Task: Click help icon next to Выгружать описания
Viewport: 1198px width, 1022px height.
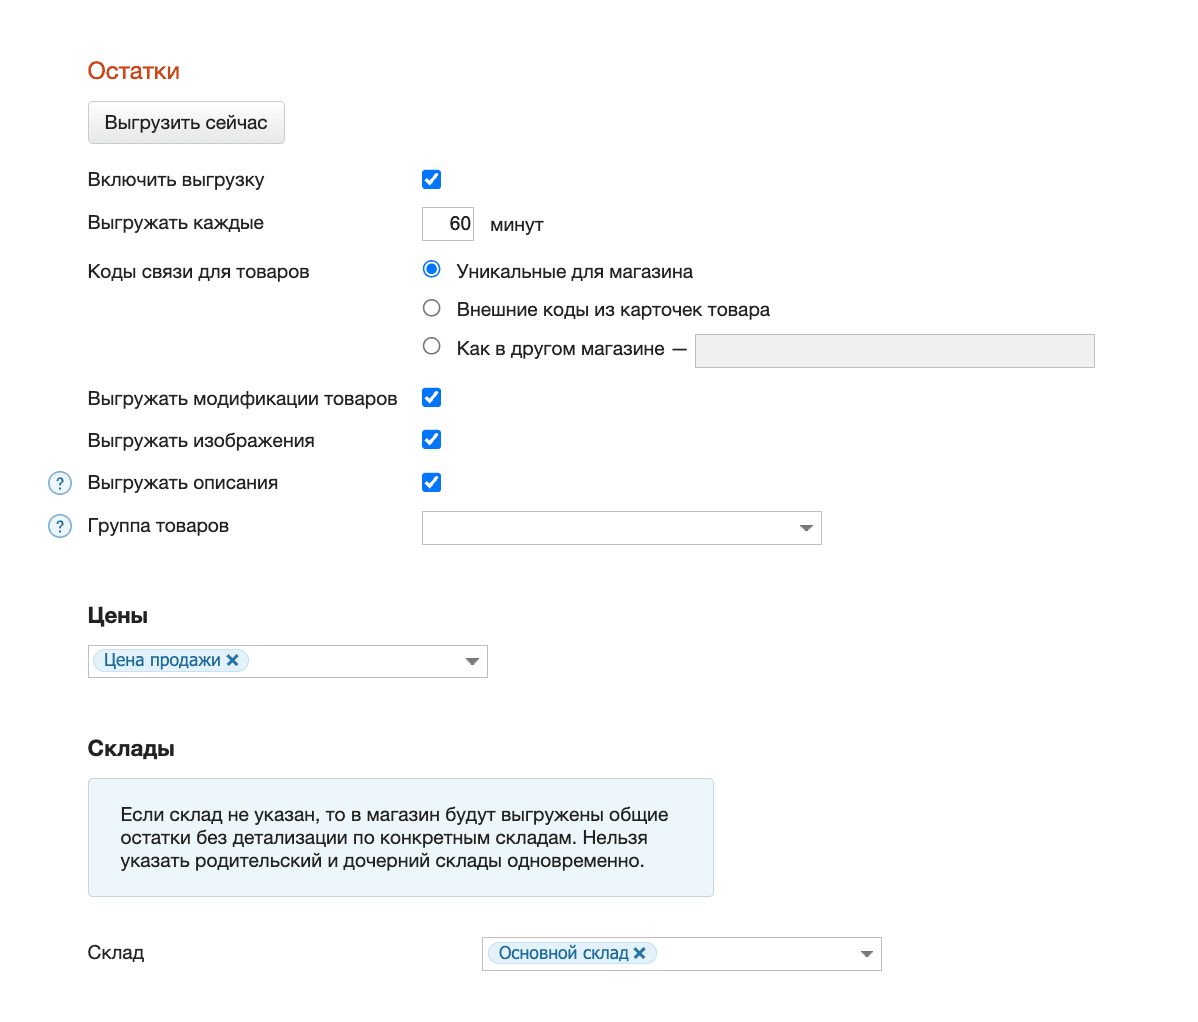Action: (60, 484)
